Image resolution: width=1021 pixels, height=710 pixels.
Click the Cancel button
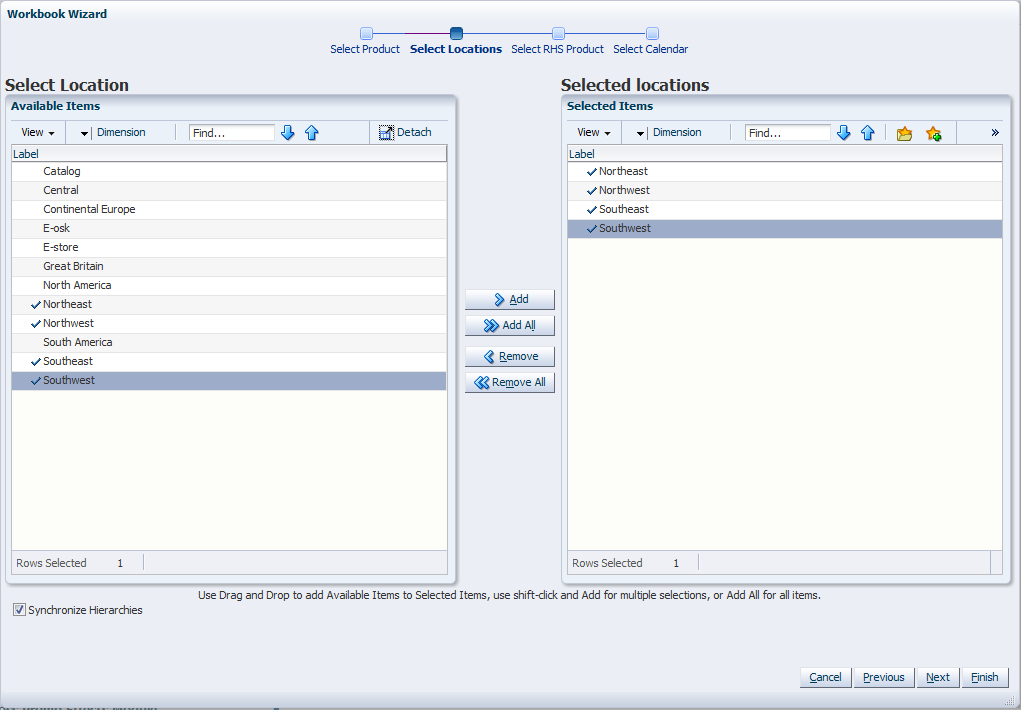tap(825, 677)
